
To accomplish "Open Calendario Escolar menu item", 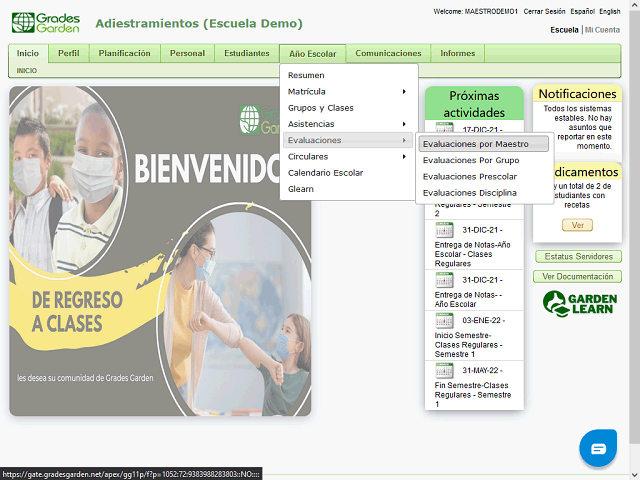I will click(x=325, y=173).
